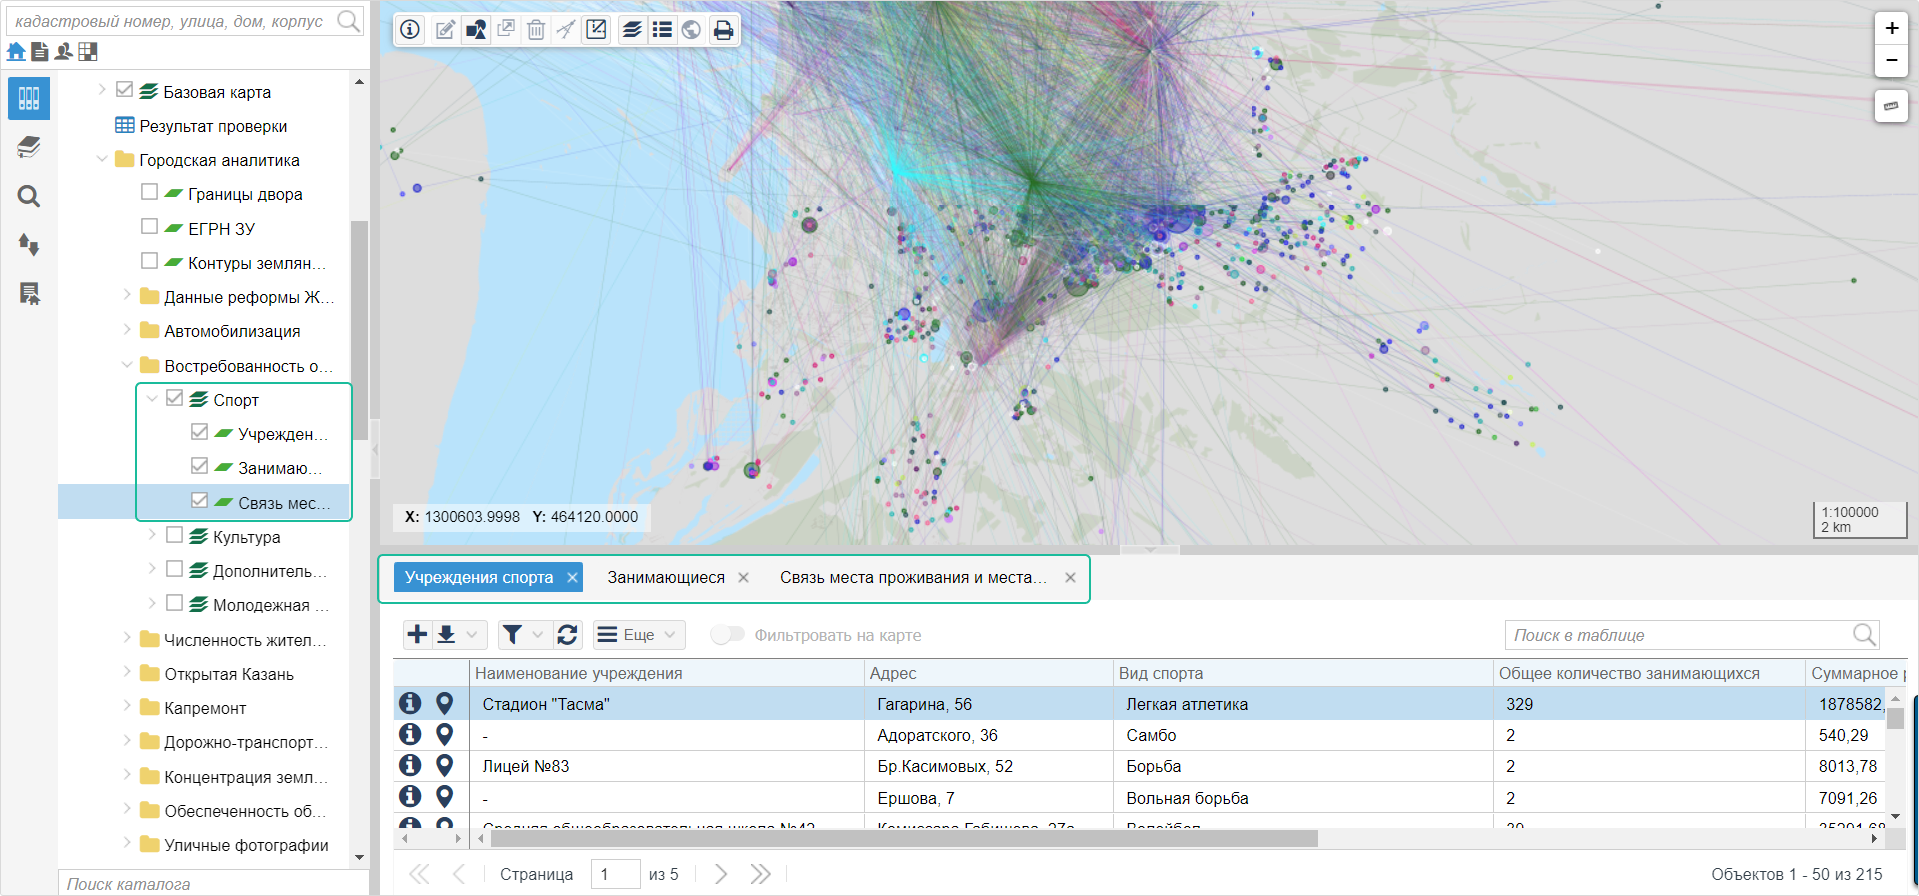
Task: Expand the Автомобилизация folder
Action: tap(127, 329)
